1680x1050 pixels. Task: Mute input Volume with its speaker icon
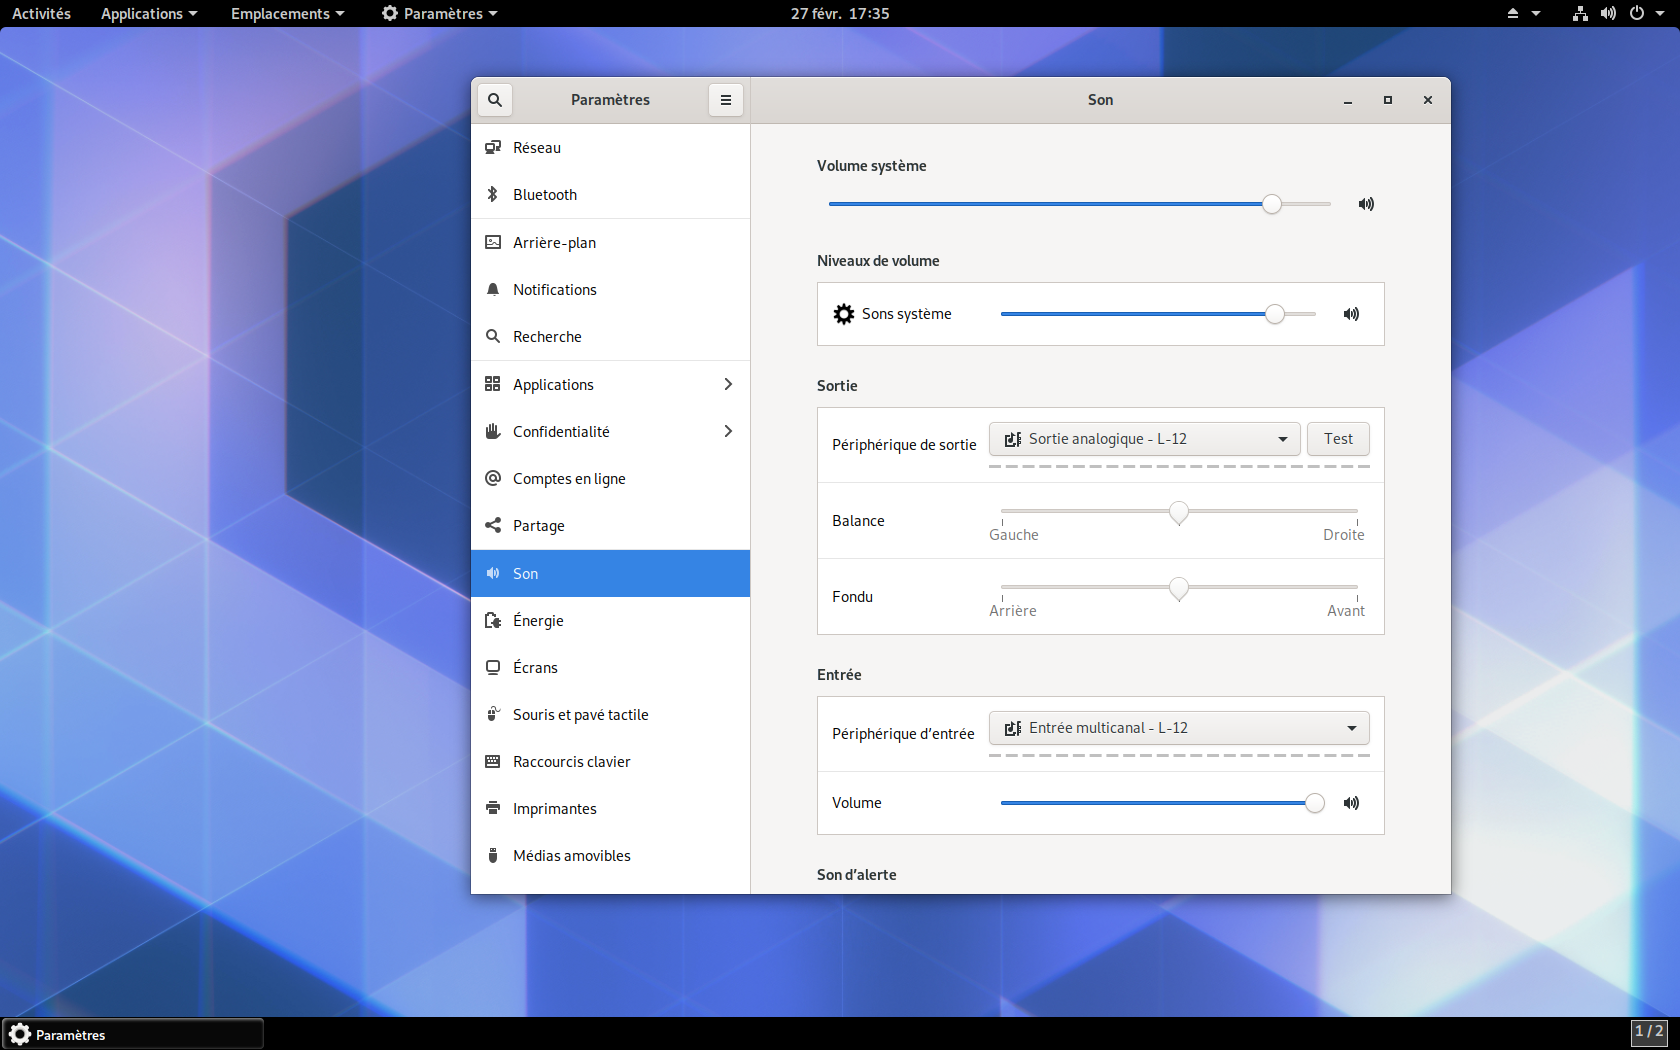(x=1351, y=803)
